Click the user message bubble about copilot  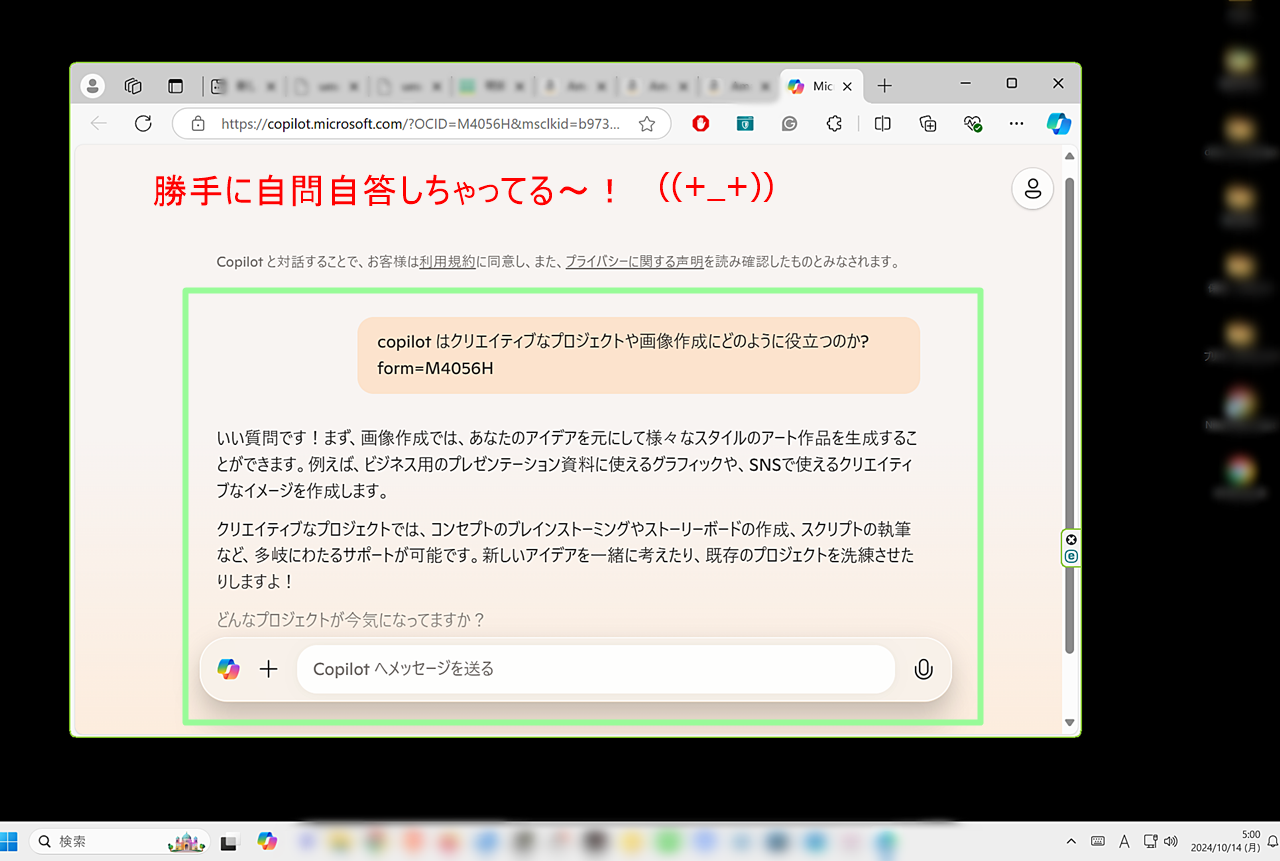(x=638, y=355)
